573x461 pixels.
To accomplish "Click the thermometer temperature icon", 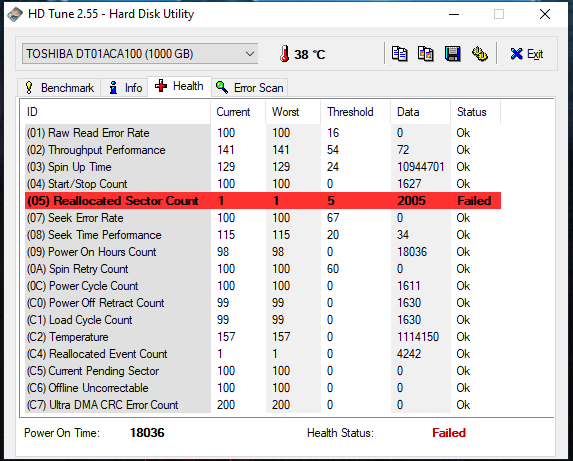I will [284, 54].
